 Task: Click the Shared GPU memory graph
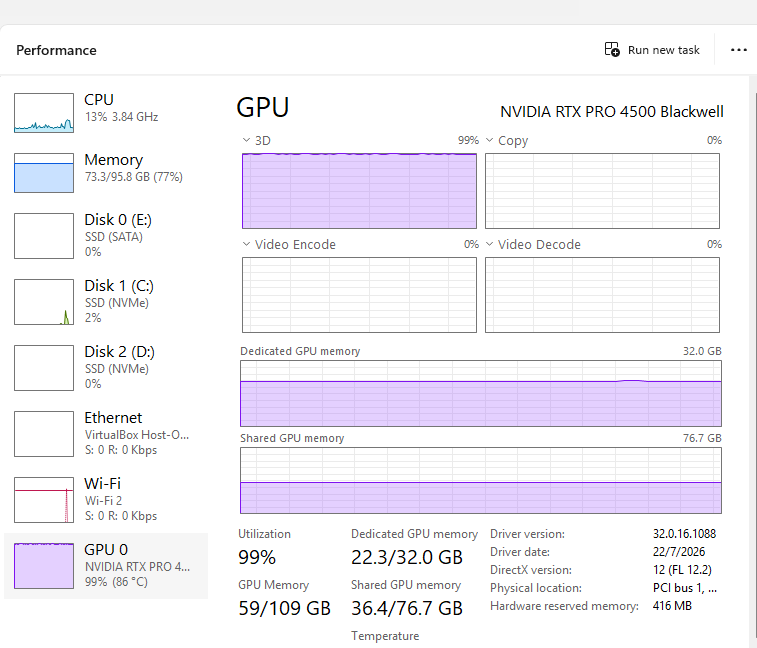click(x=481, y=480)
